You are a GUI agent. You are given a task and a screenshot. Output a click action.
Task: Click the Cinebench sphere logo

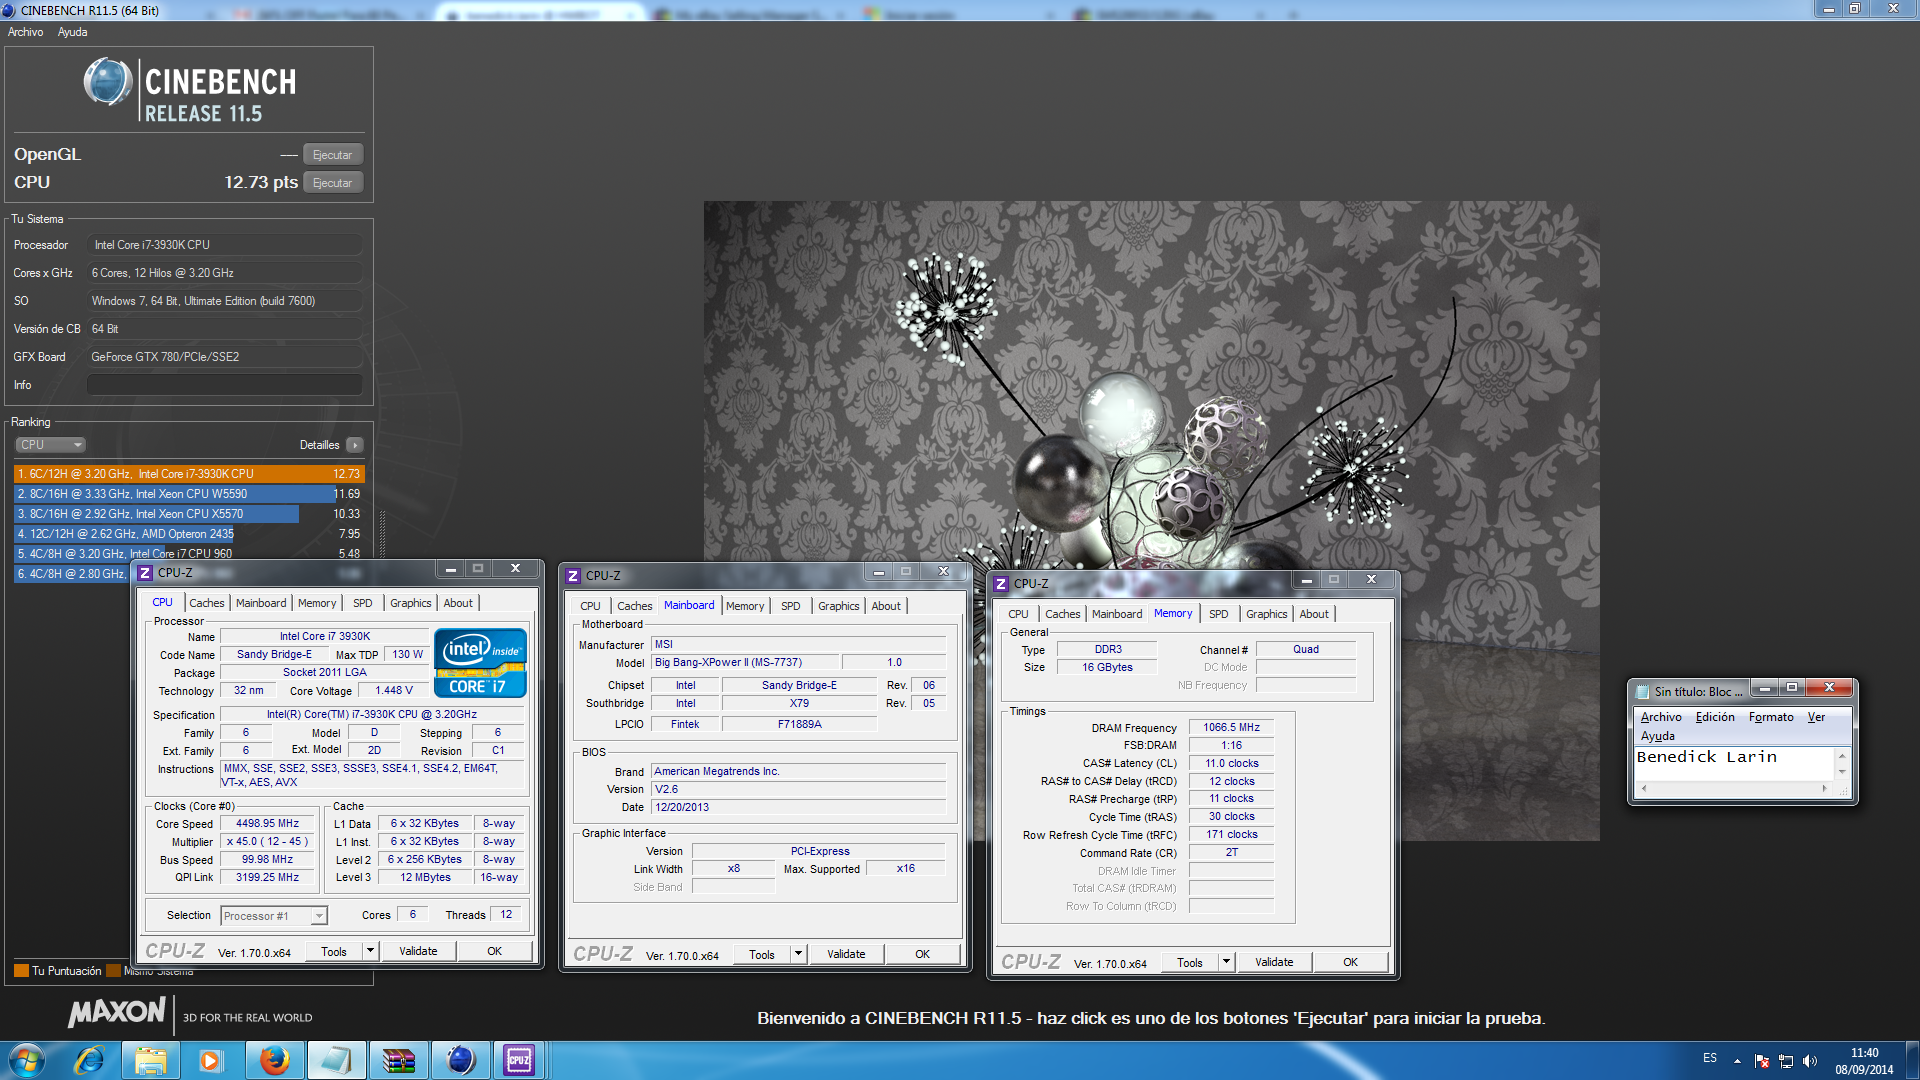(108, 83)
